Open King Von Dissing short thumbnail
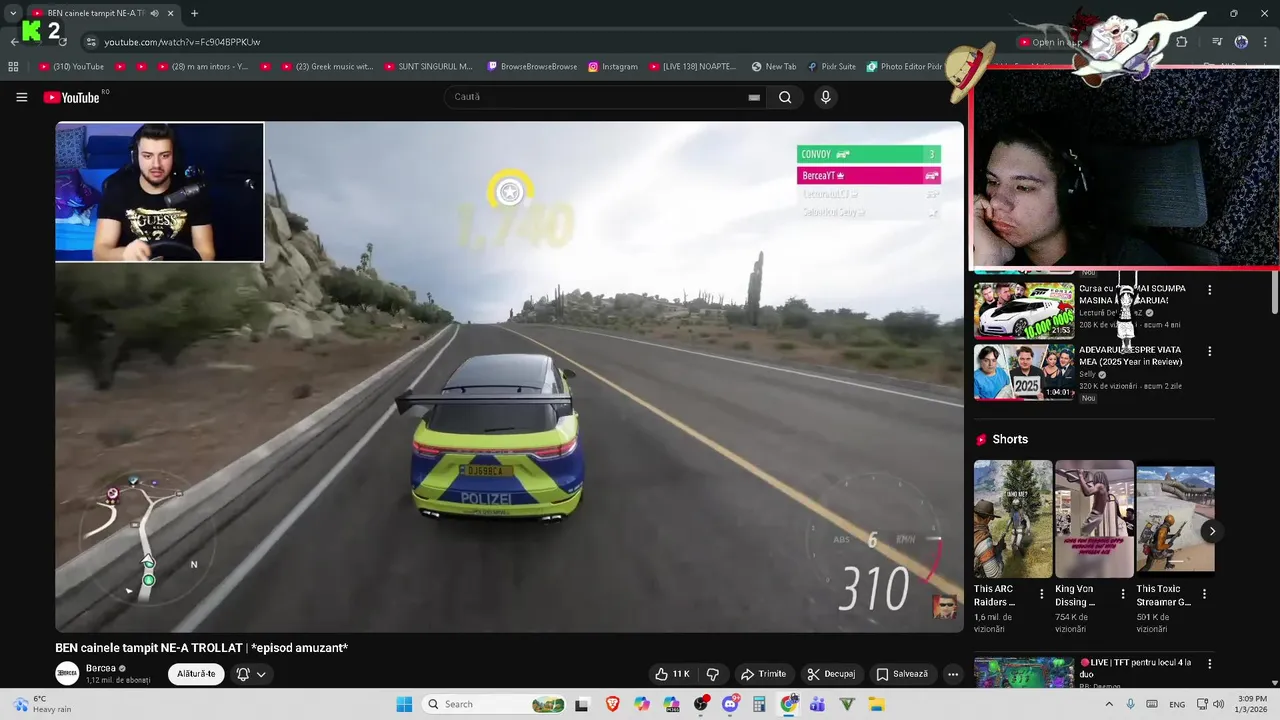 click(1094, 519)
